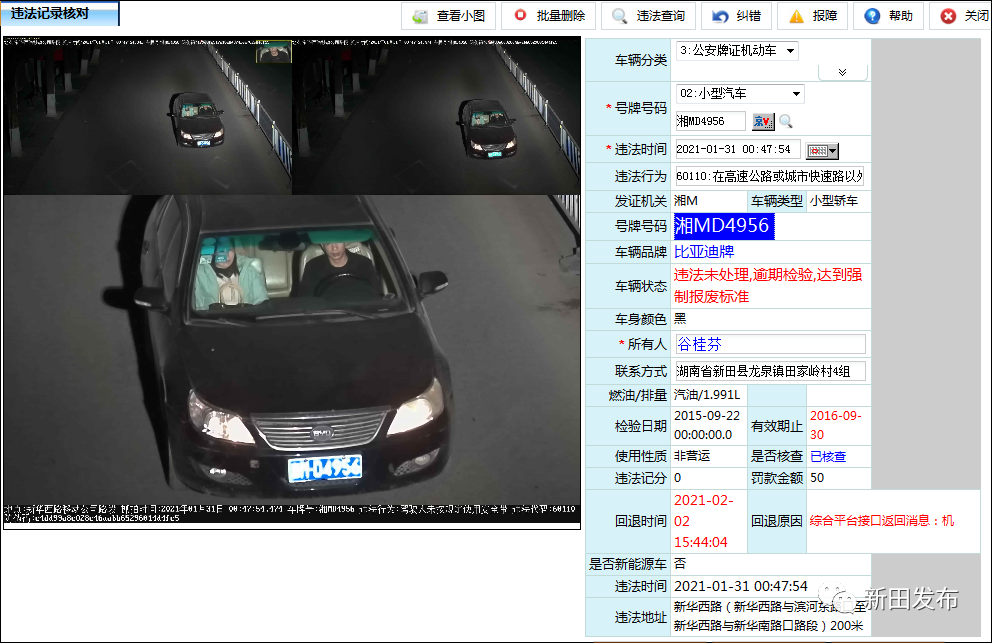Image resolution: width=992 pixels, height=643 pixels.
Task: Click the 检验日期 value 2015-09-22
Action: click(707, 425)
